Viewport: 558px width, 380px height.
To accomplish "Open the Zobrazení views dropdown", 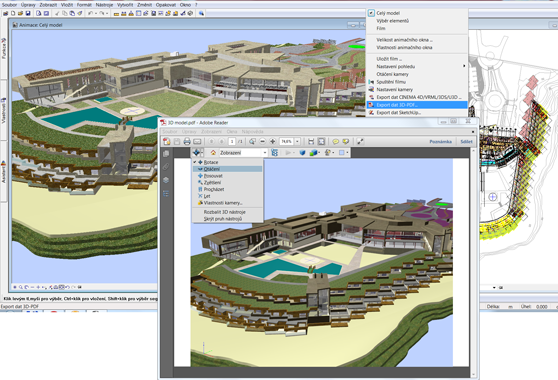I will point(243,153).
